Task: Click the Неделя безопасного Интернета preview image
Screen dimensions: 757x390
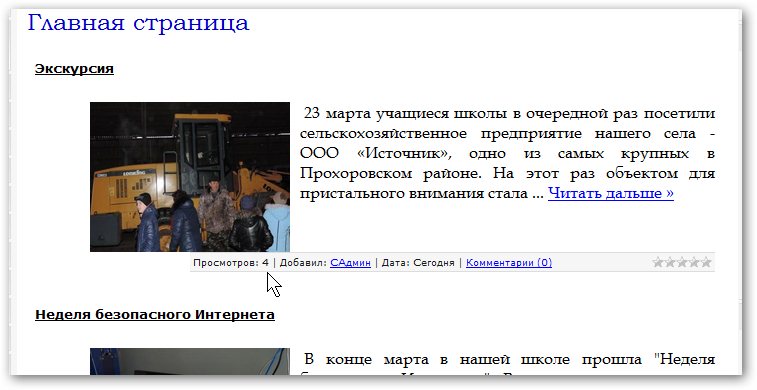Action: click(x=190, y=362)
